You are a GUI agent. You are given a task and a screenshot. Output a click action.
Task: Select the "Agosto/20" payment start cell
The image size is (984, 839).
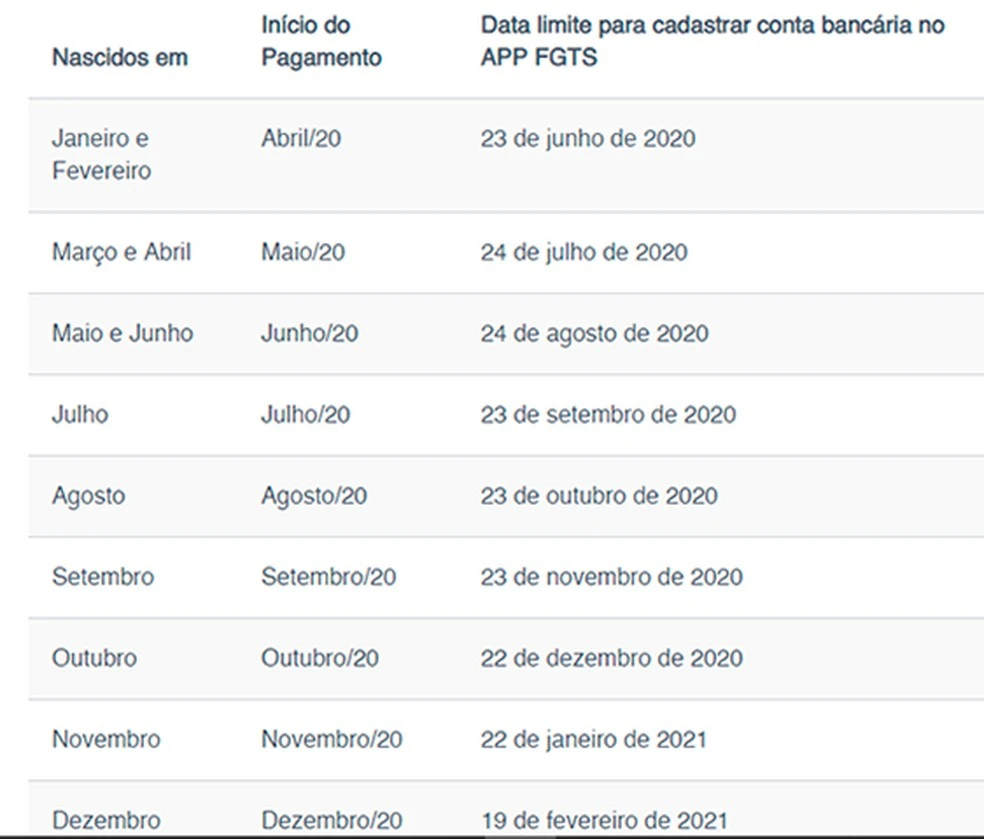tap(314, 496)
